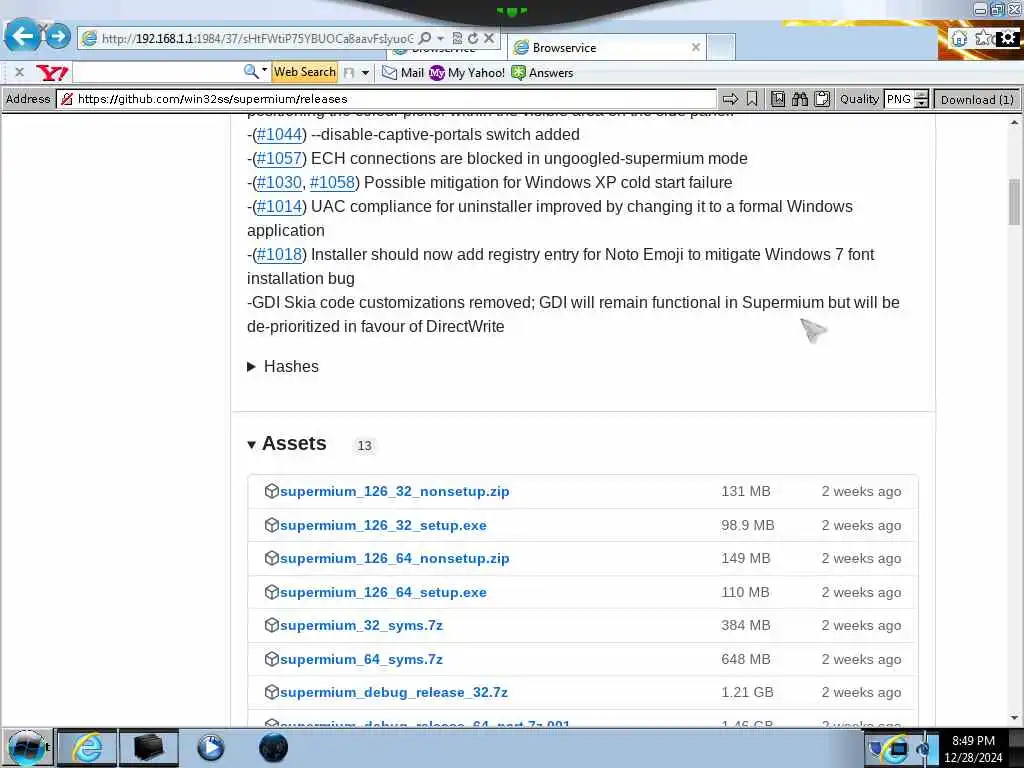This screenshot has width=1024, height=768.
Task: Stop loading with the X in address box
Action: click(488, 39)
